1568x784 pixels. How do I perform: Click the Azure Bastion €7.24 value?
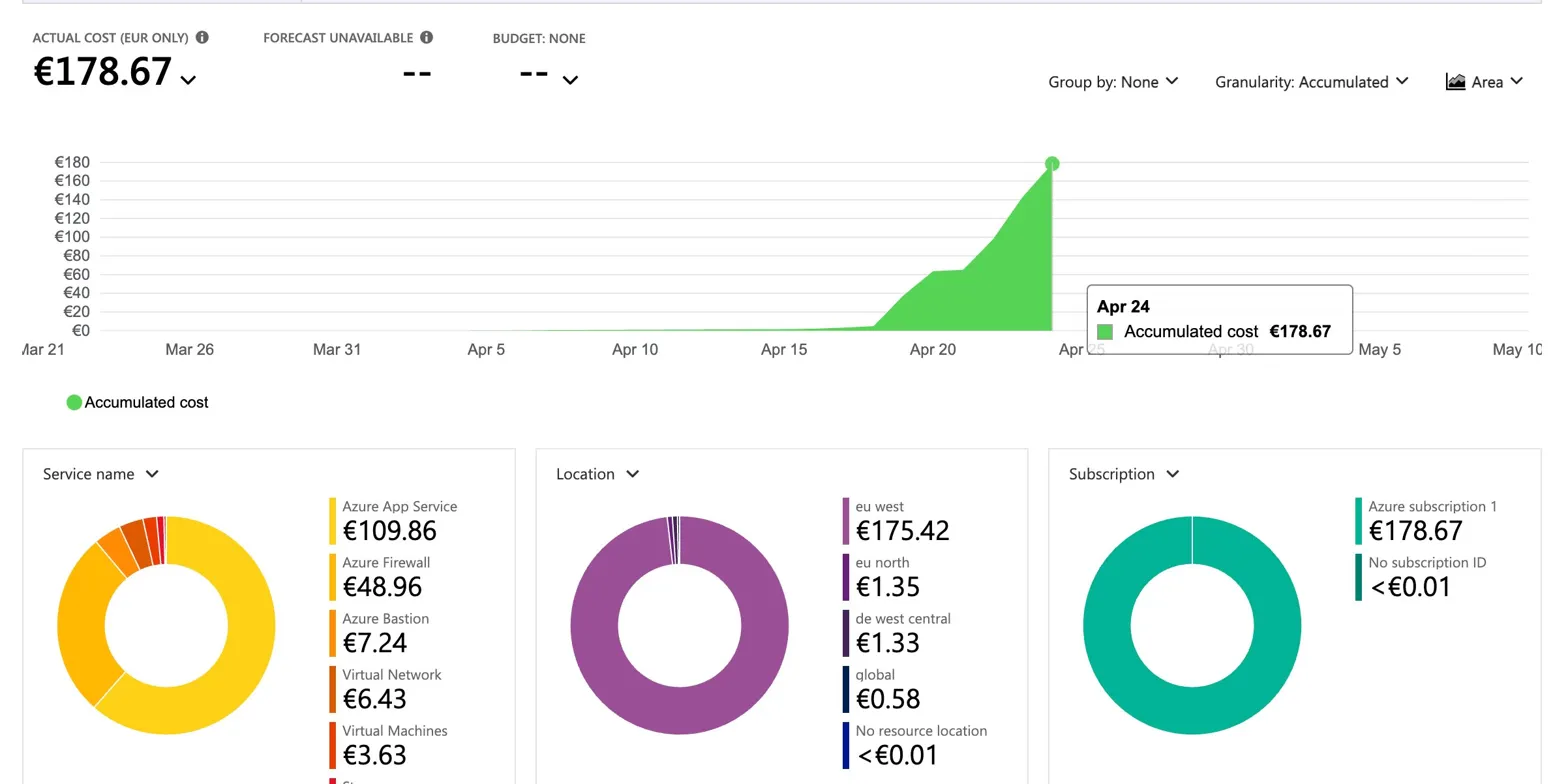point(375,643)
